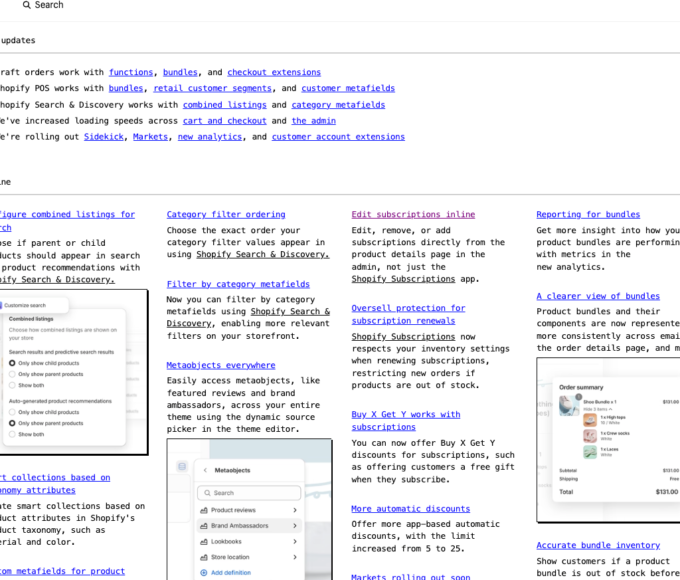Click the icon next to Store location
The image size is (680, 580).
click(203, 557)
